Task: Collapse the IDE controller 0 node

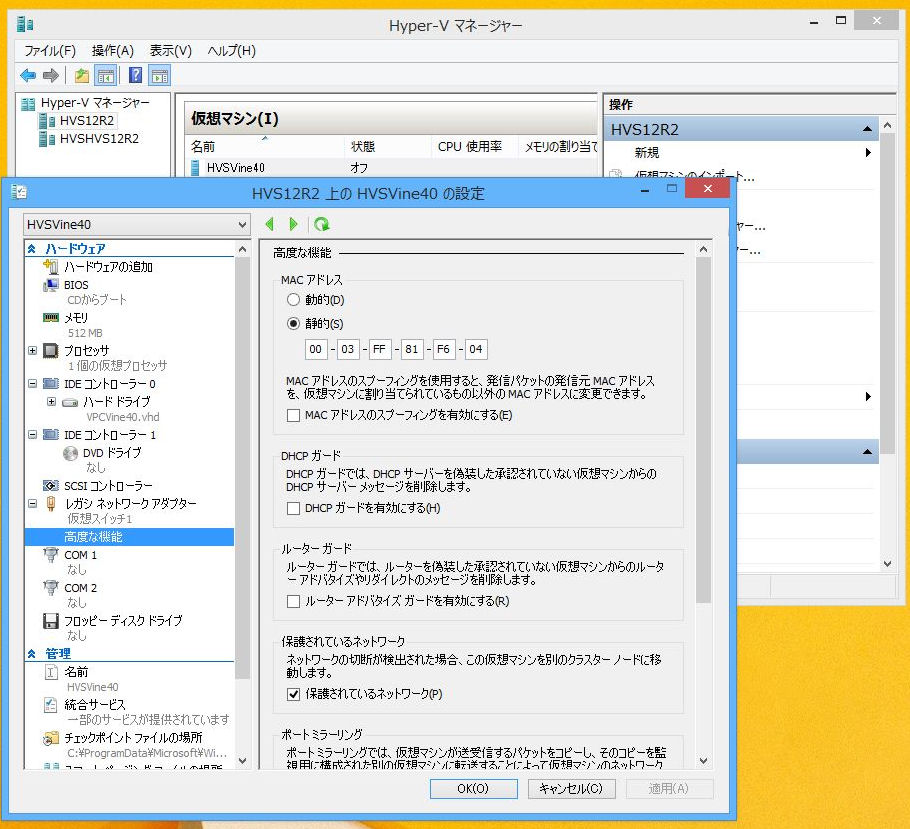Action: (x=33, y=384)
